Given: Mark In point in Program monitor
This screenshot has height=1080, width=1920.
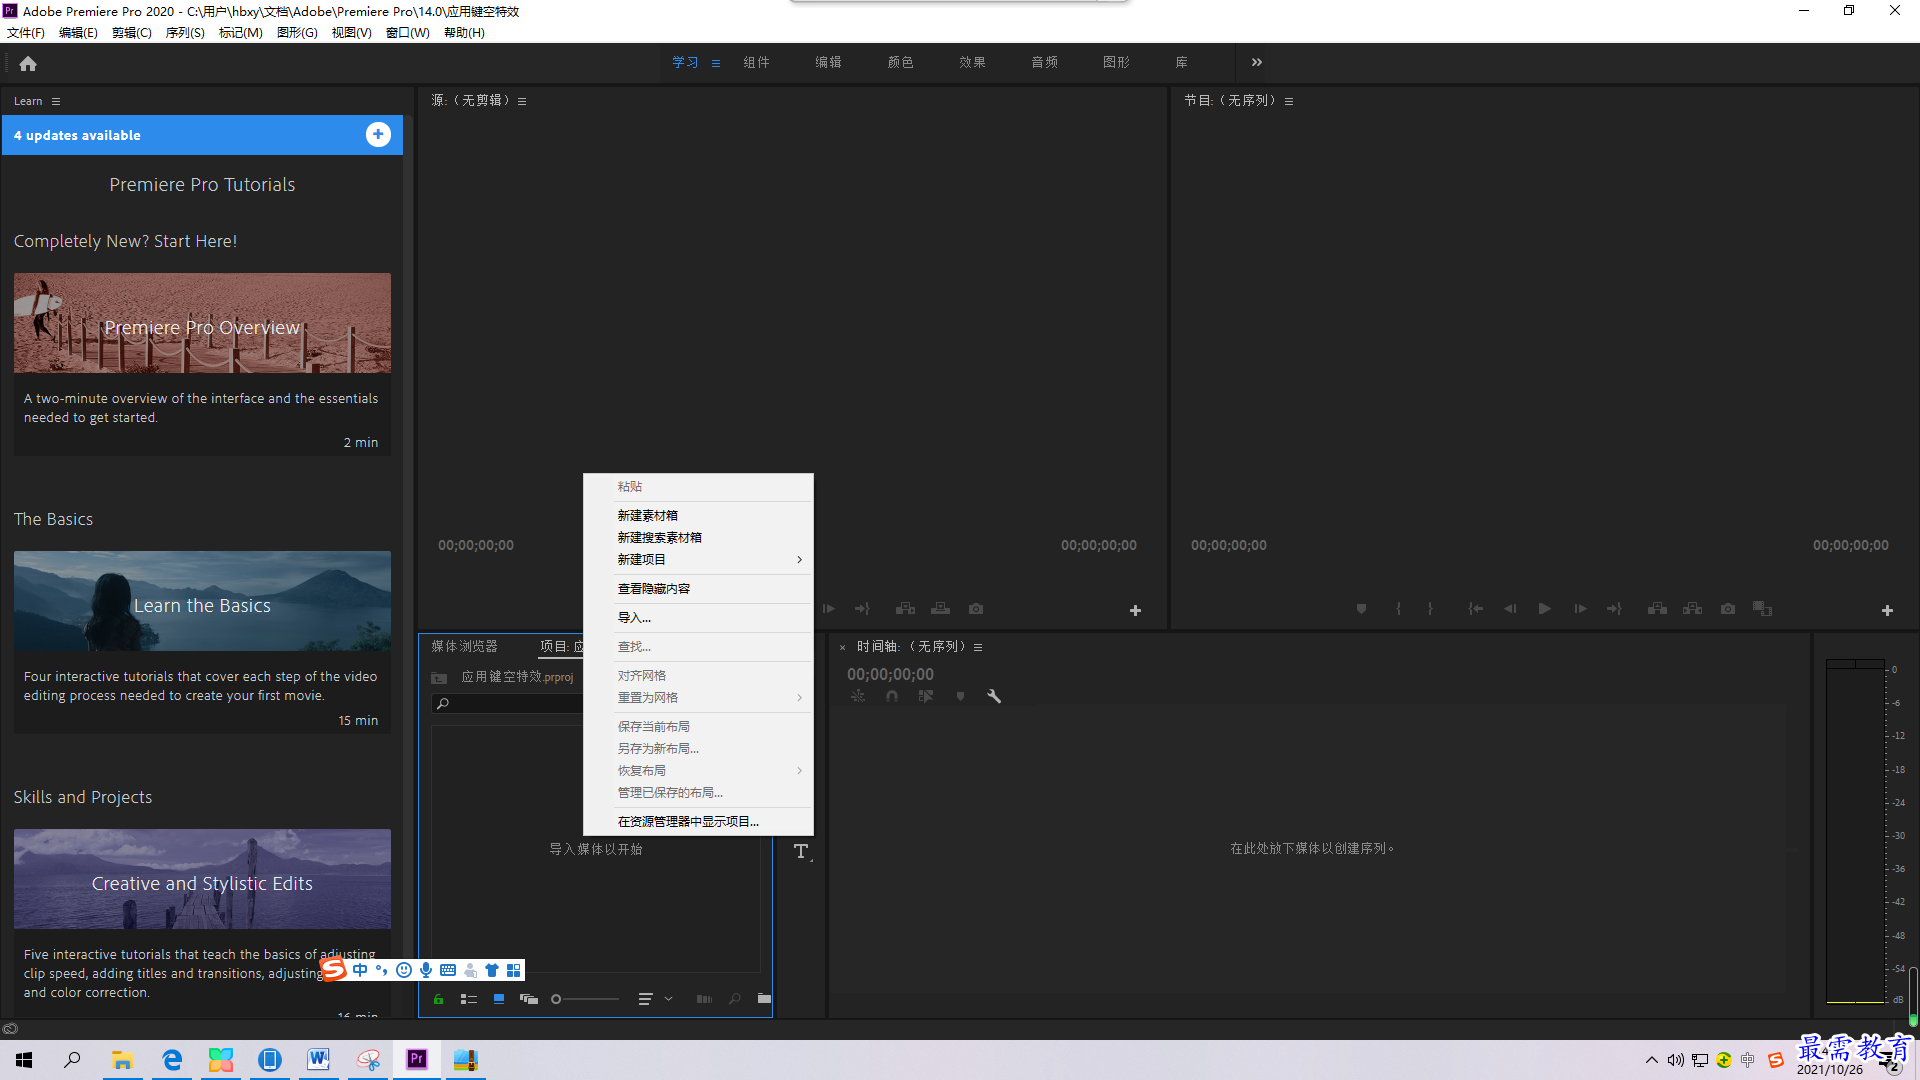Looking at the screenshot, I should point(1398,608).
